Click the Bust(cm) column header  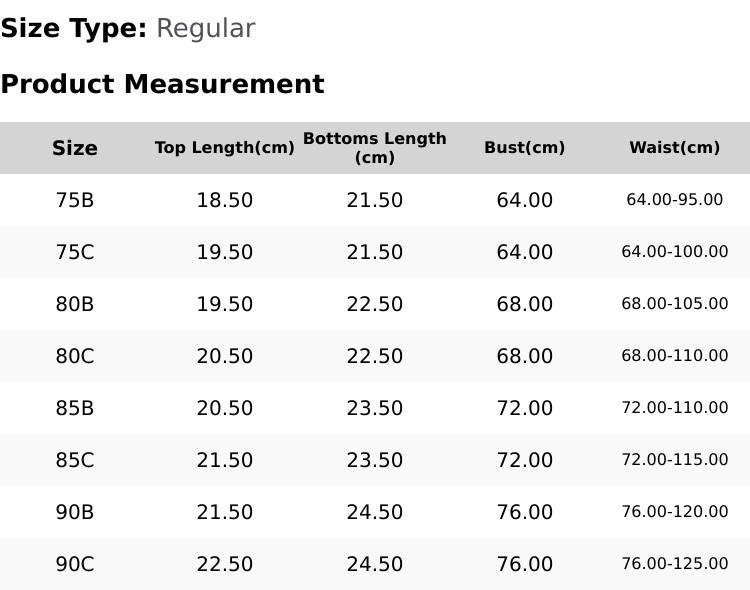click(x=525, y=147)
